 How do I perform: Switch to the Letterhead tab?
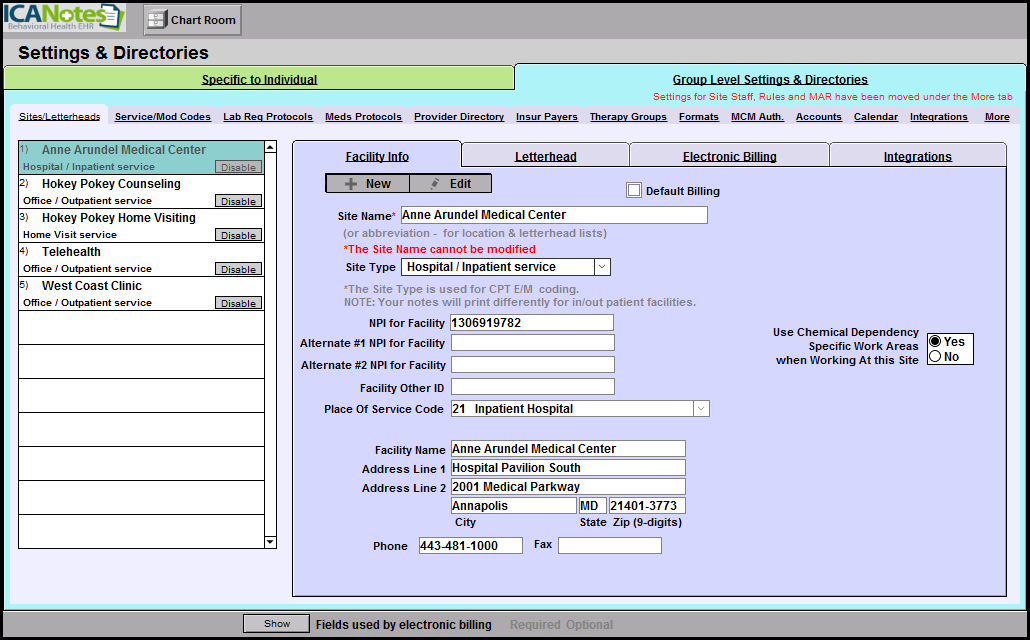[545, 156]
